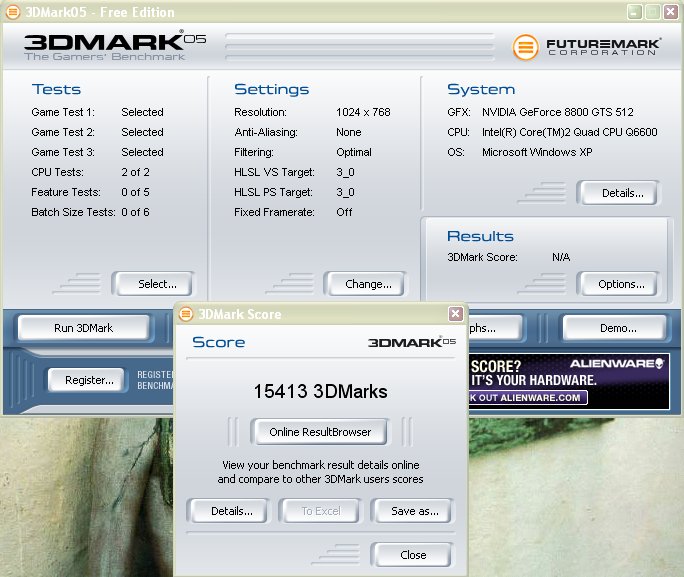Screen dimensions: 684x577
Task: Click the System section heading
Action: [x=481, y=89]
